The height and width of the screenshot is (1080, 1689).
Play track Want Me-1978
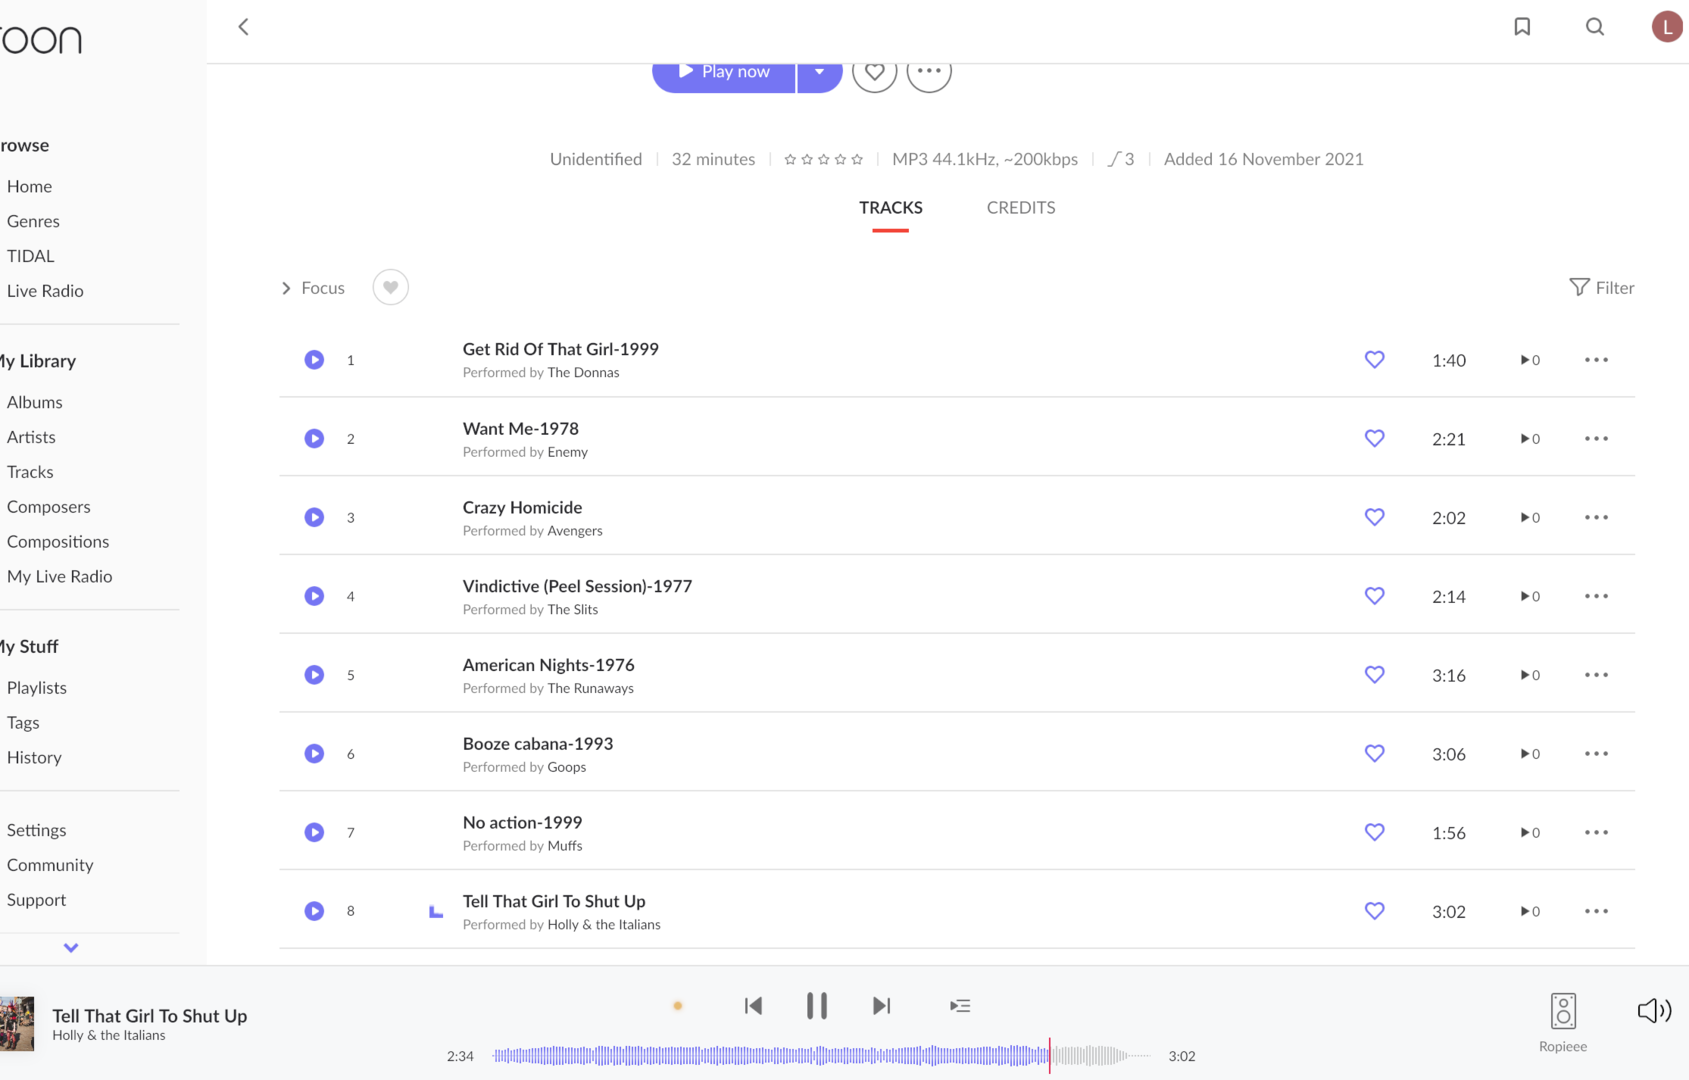click(x=314, y=439)
